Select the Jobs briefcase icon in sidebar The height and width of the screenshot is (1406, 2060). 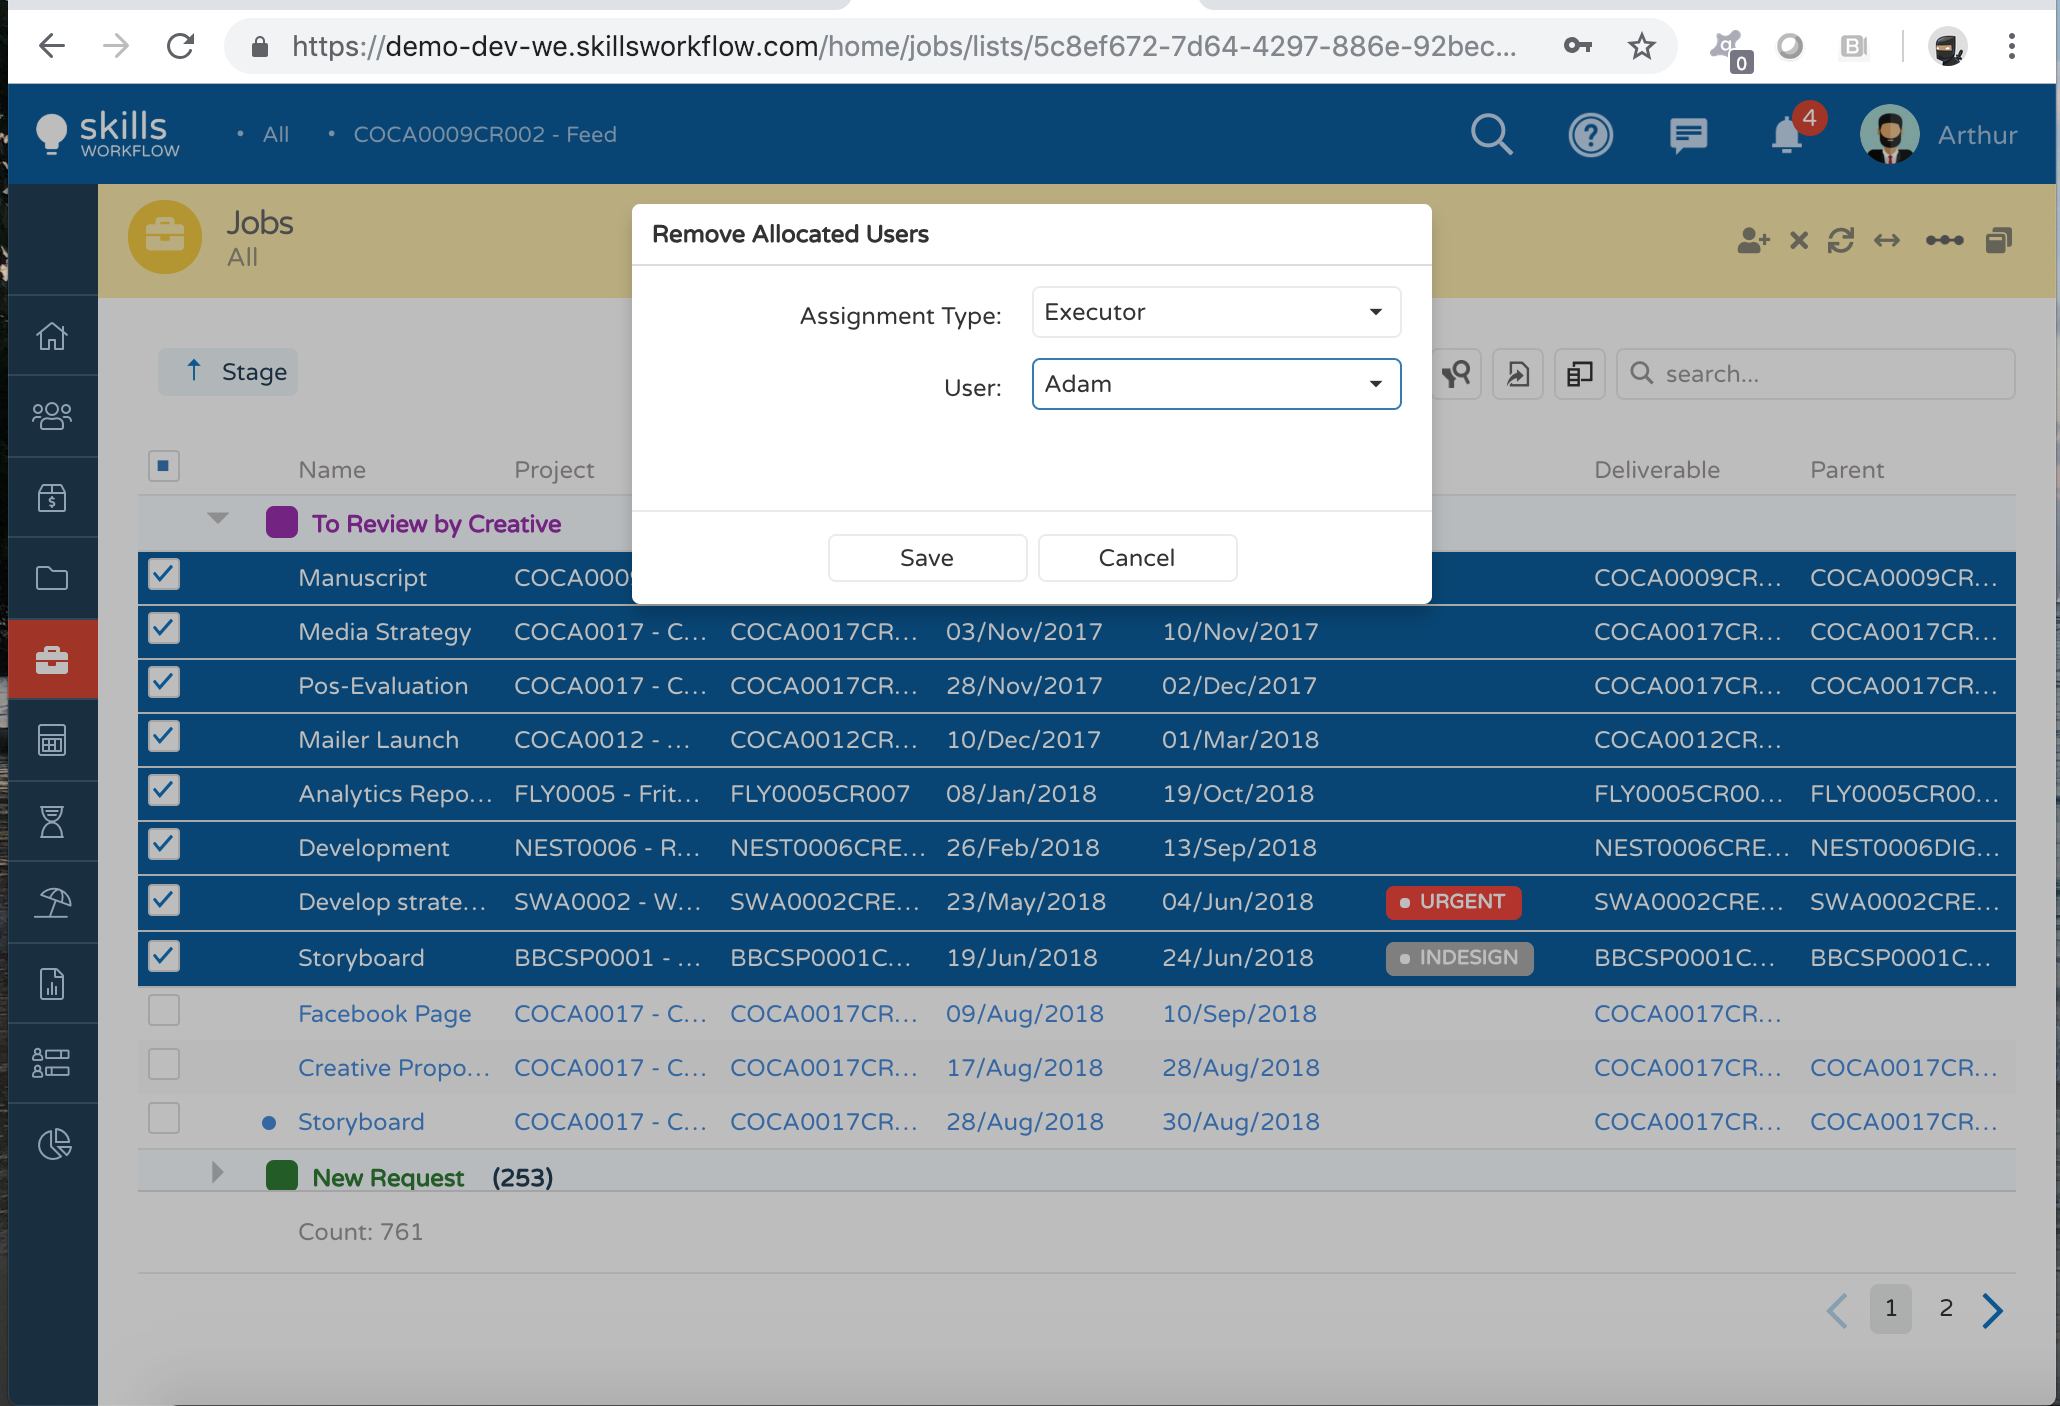tap(52, 658)
